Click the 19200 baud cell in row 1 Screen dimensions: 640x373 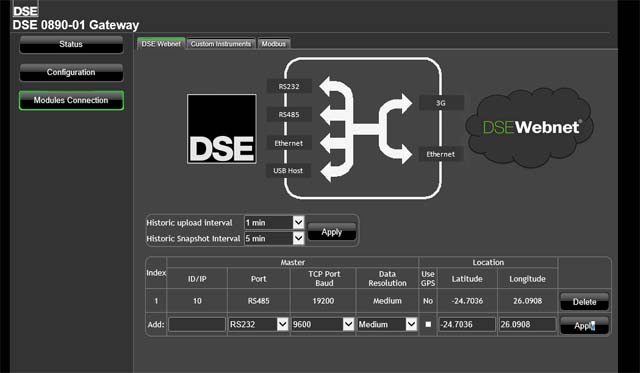[323, 301]
